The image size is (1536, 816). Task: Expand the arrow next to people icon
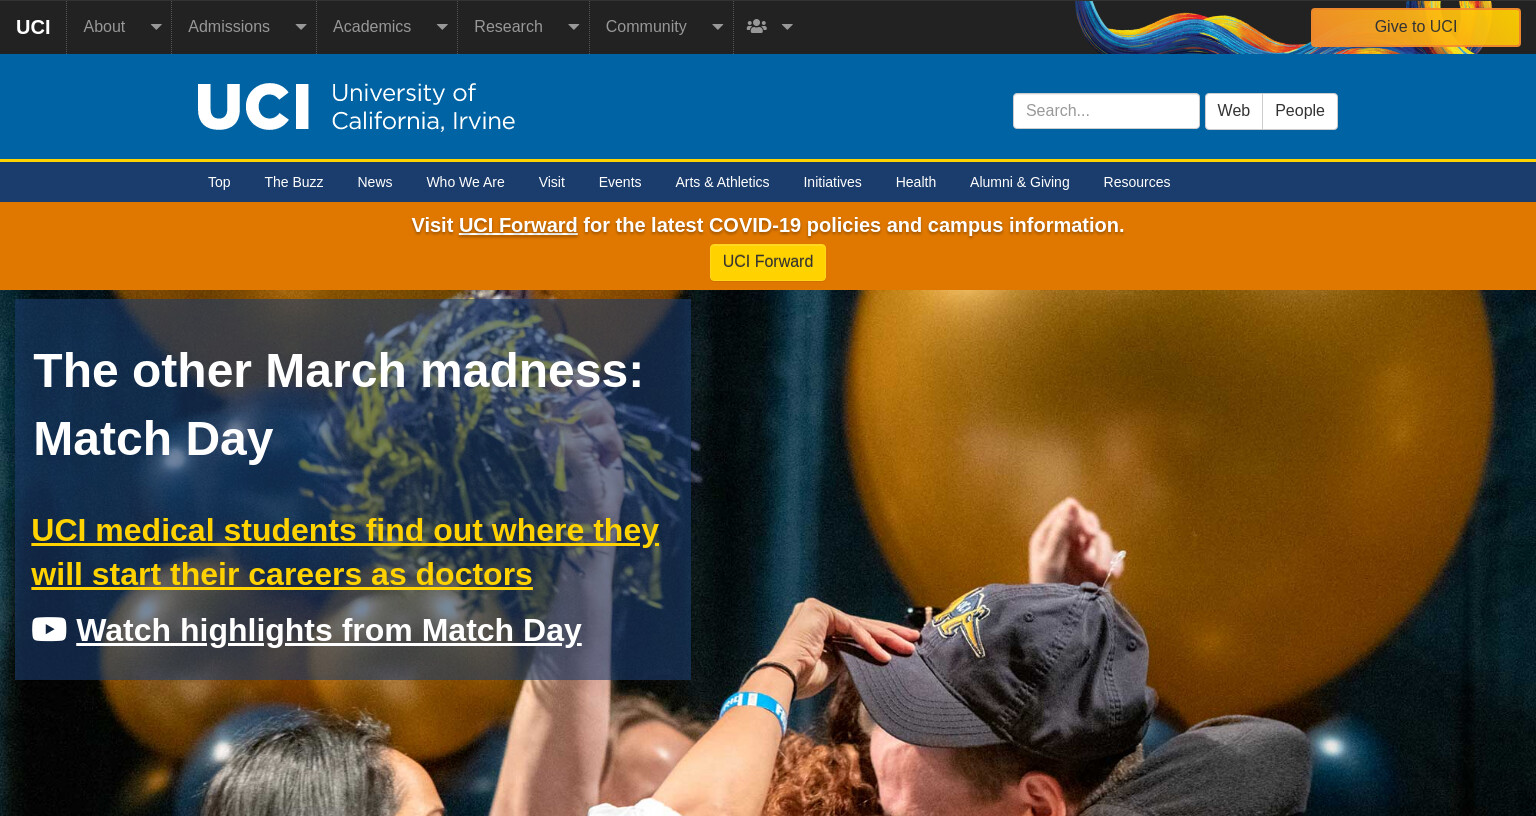click(x=787, y=27)
